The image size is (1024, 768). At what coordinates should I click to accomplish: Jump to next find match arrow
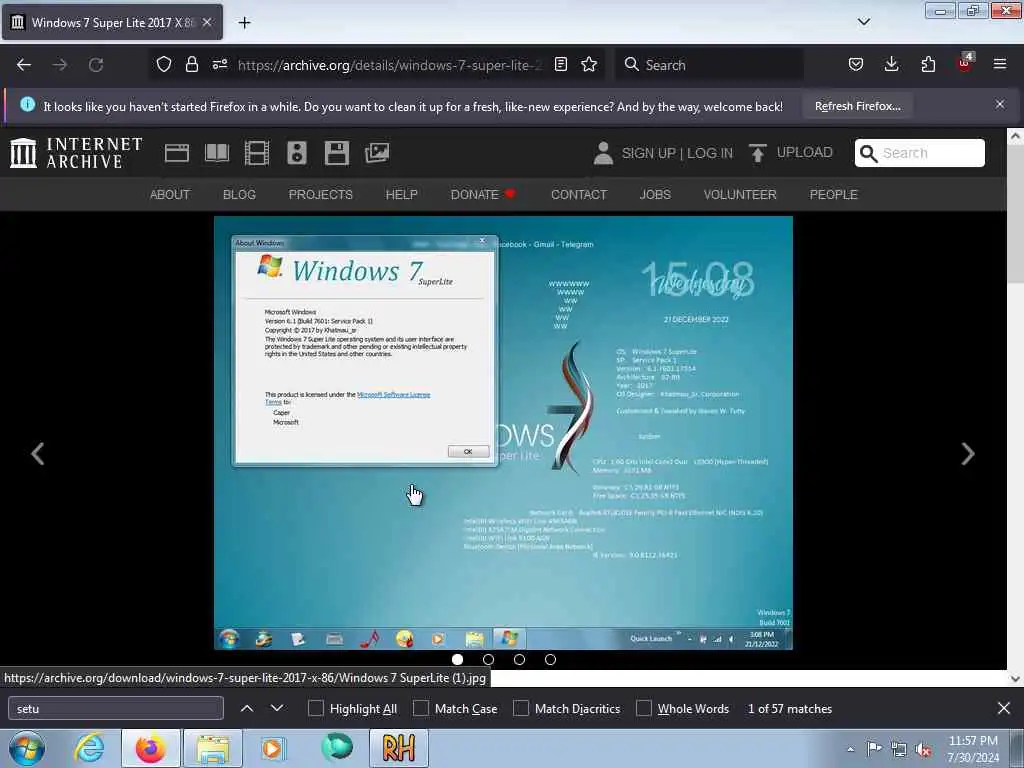(x=277, y=708)
